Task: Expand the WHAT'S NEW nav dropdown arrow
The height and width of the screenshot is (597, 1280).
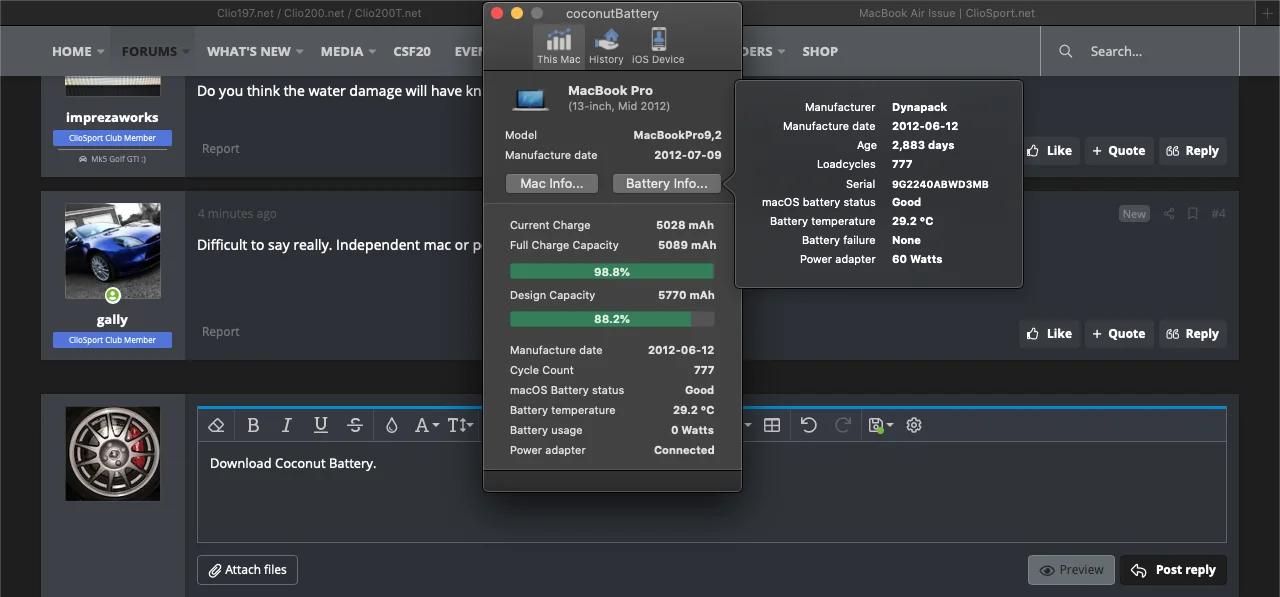Action: [300, 52]
